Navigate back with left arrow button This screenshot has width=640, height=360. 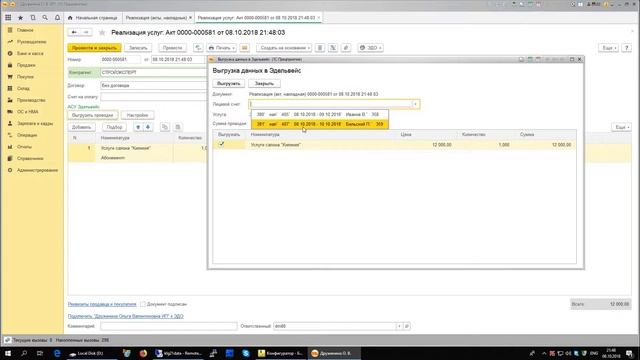74,32
